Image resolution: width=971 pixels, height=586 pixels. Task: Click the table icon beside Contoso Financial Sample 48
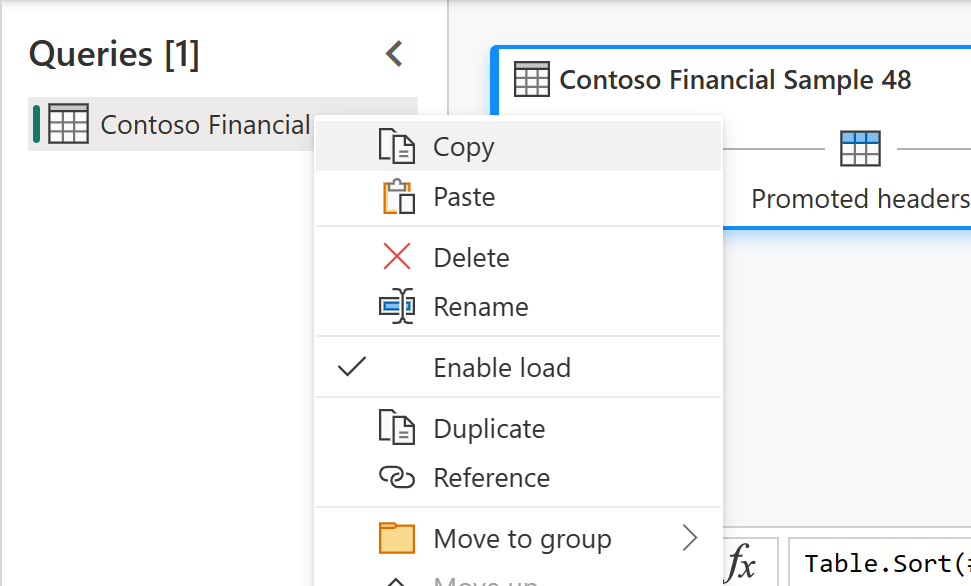click(x=532, y=79)
